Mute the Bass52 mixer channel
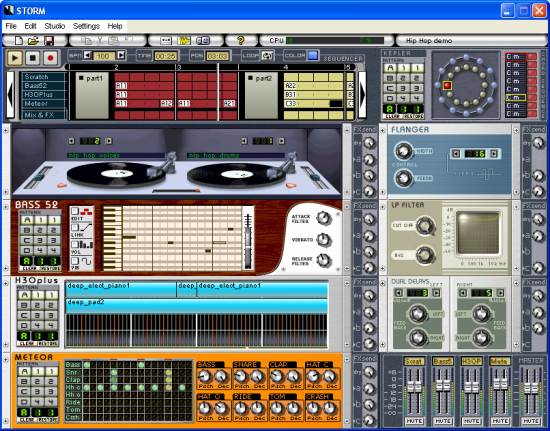 tap(443, 421)
